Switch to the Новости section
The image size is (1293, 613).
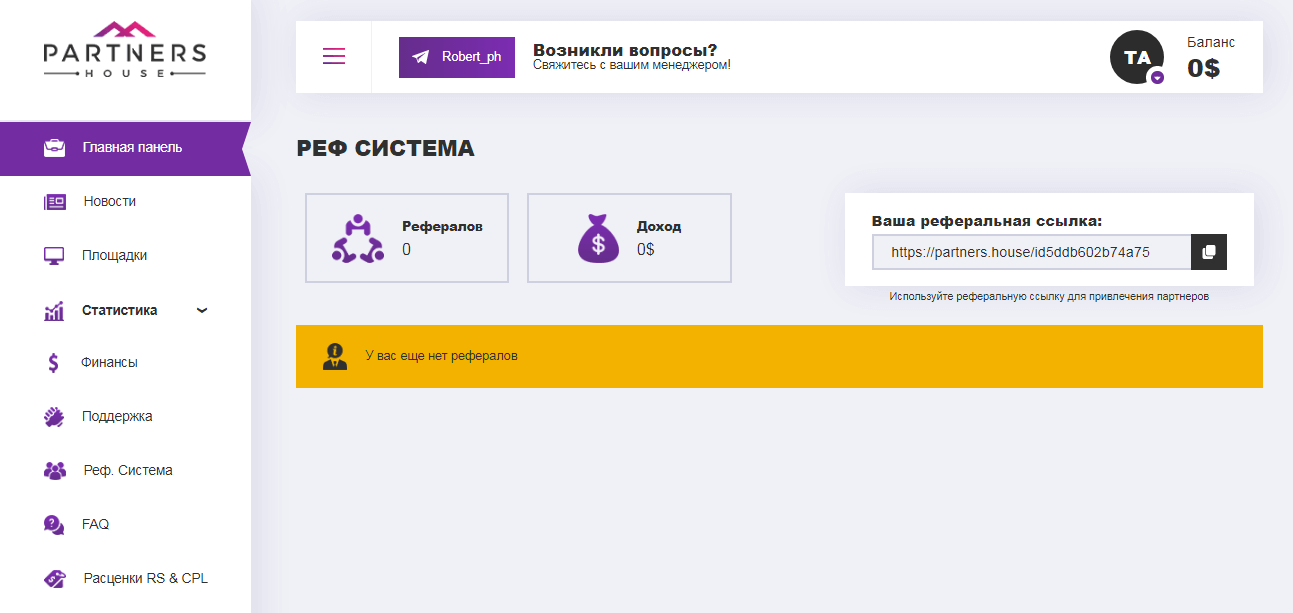[110, 201]
